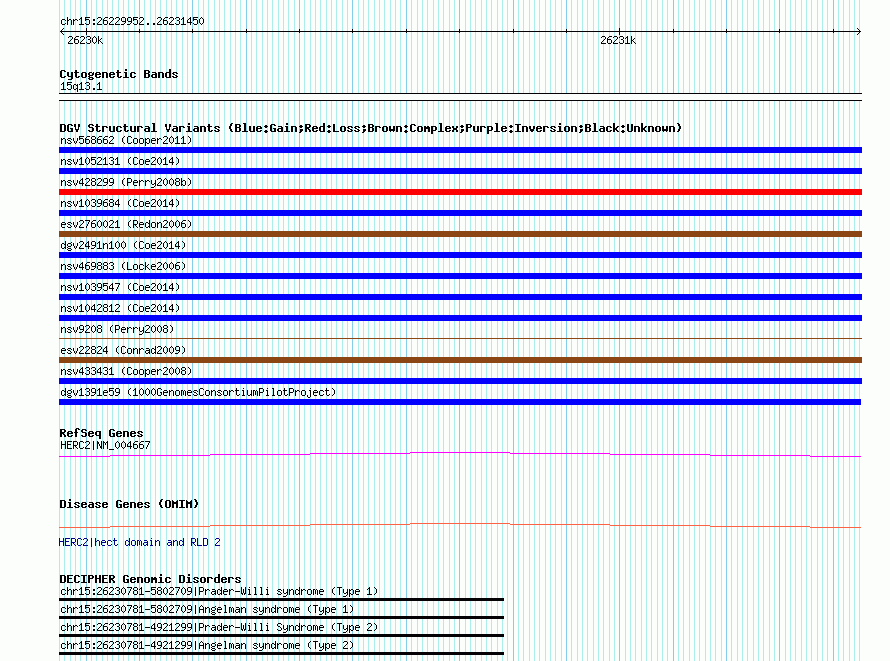Click the nsv428299 (Perry2008b) text label
The image size is (890, 661).
pos(126,182)
